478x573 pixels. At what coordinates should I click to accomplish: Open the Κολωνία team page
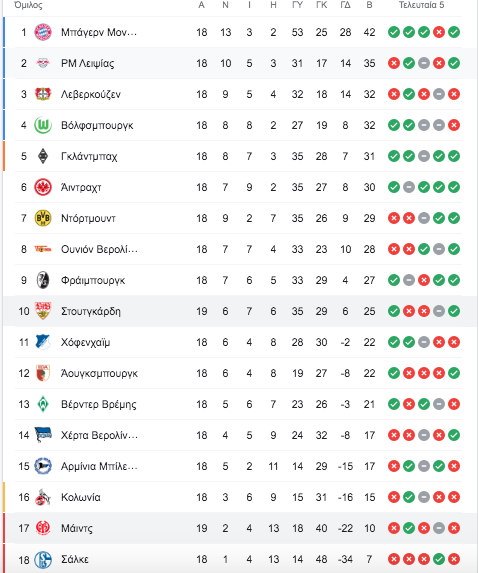coord(80,497)
